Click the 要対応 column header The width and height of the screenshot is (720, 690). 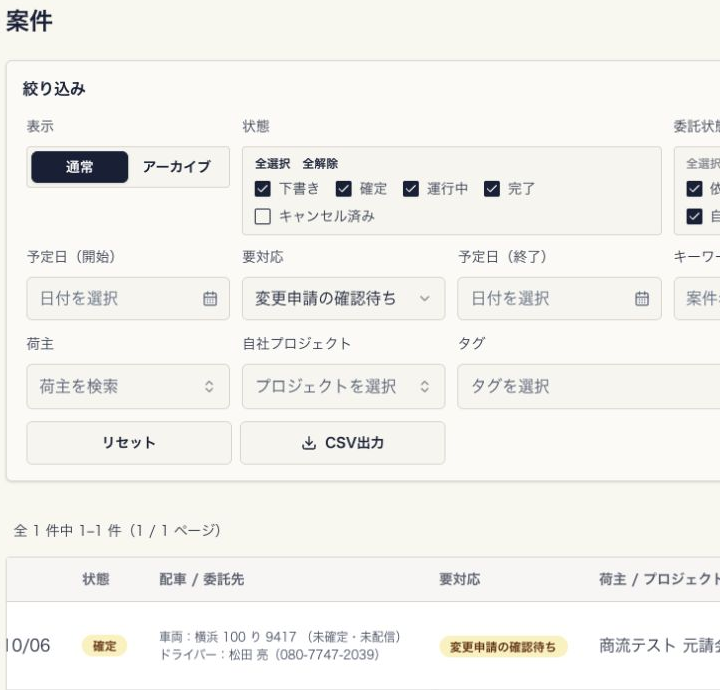click(x=460, y=579)
